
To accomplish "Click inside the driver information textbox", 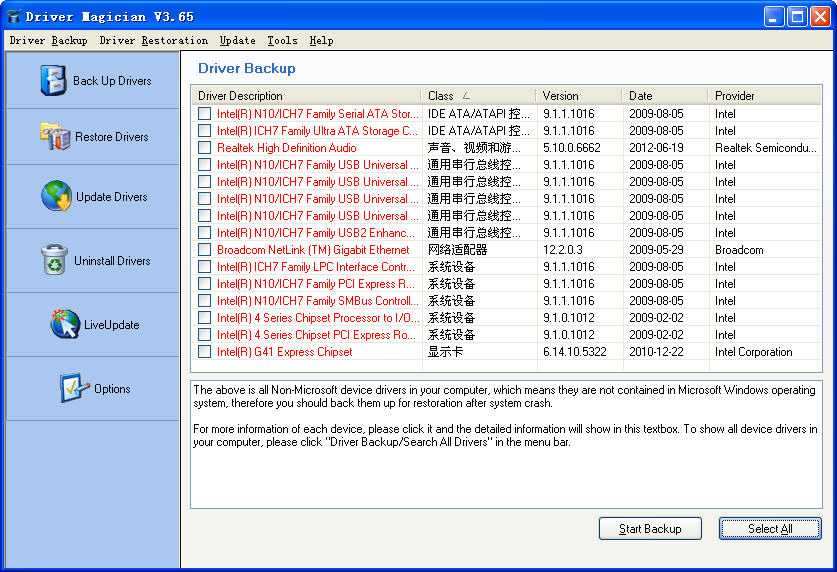I will click(506, 444).
